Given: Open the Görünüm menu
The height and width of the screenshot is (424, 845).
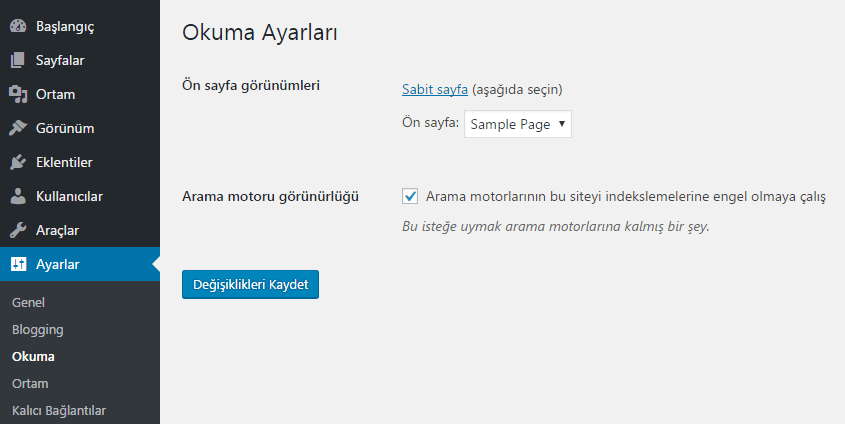Looking at the screenshot, I should click(80, 128).
